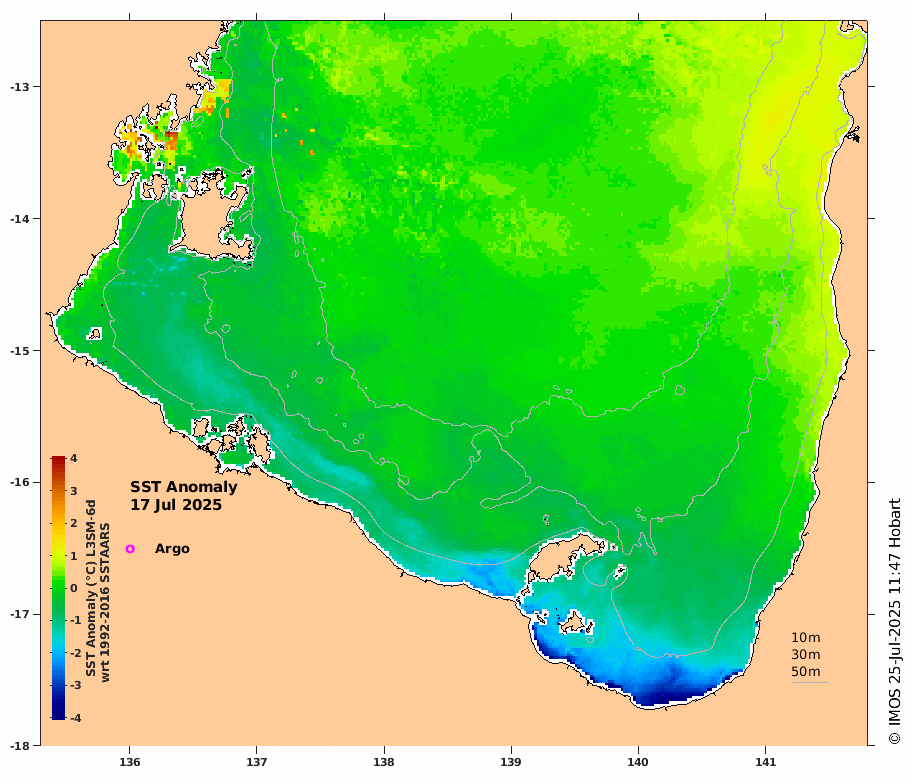Image resolution: width=910 pixels, height=780 pixels.
Task: Click the '141' longitude axis label
Action: [x=765, y=762]
